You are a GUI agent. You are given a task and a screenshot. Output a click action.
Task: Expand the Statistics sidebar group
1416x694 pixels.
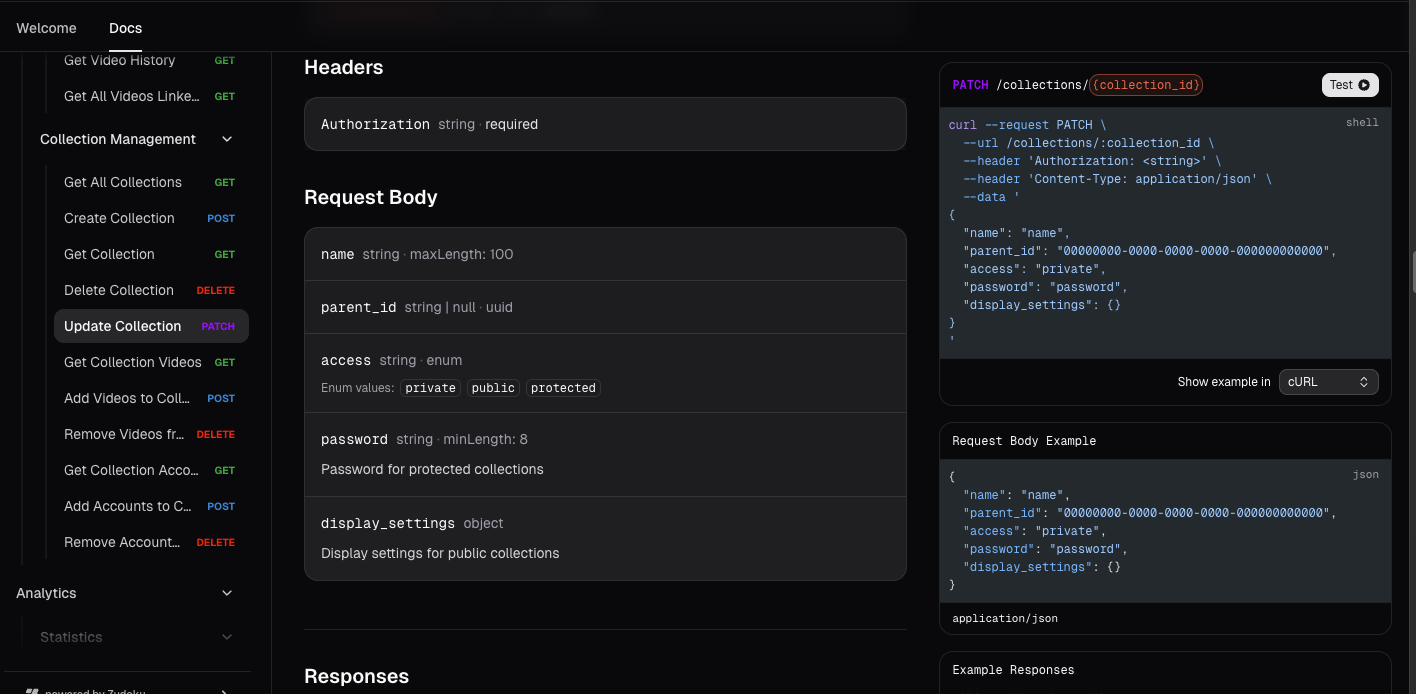click(x=227, y=637)
